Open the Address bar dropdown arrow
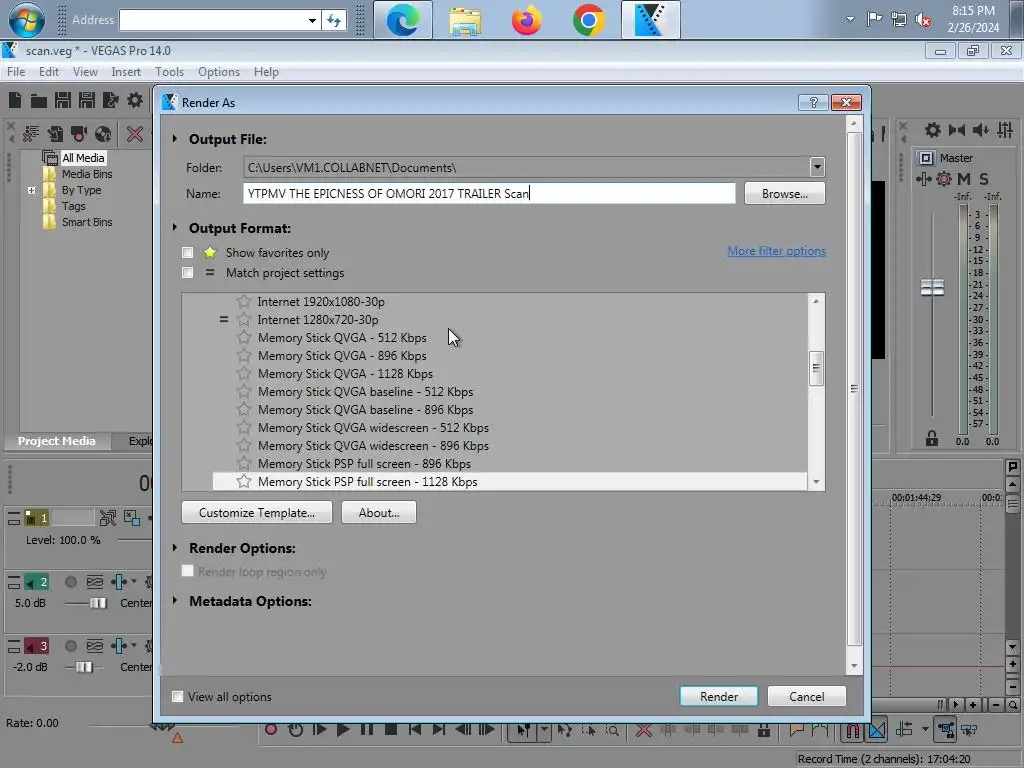Screen dimensions: 1024x768 click(x=312, y=20)
